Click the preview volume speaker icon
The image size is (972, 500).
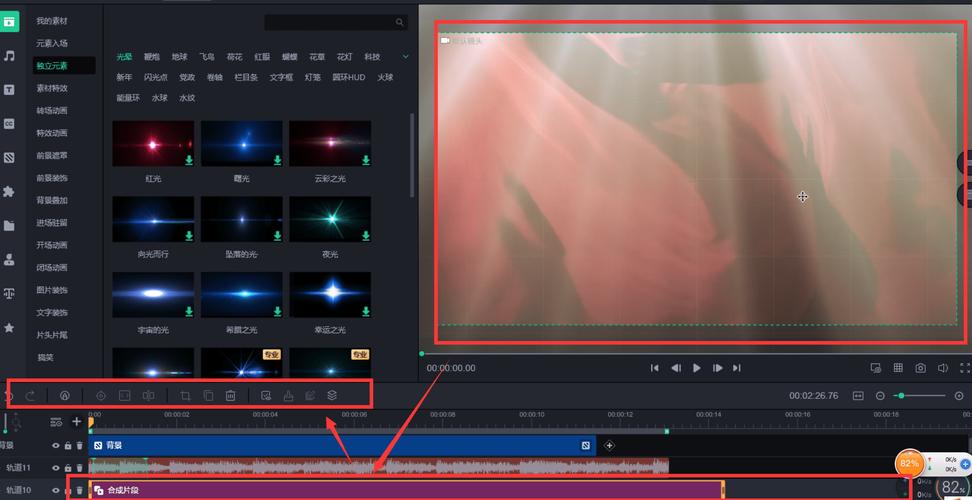[x=942, y=368]
